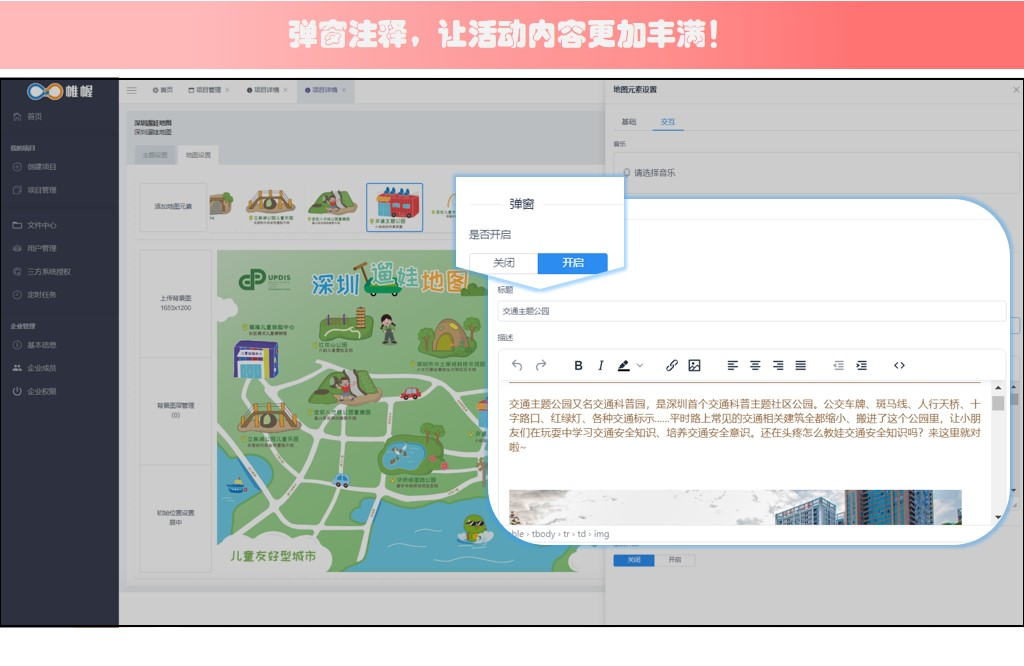Click the 'img' element in the editor path
This screenshot has width=1024, height=666.
click(x=601, y=534)
